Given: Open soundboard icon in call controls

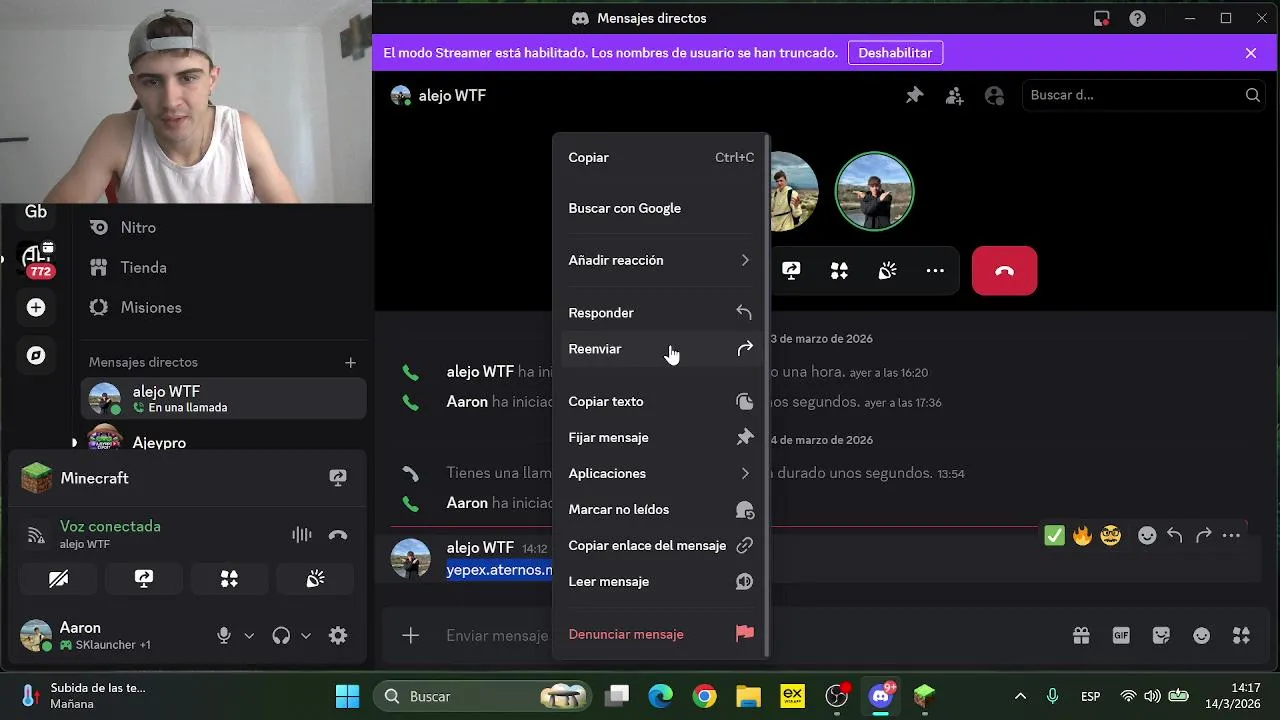Looking at the screenshot, I should (887, 271).
